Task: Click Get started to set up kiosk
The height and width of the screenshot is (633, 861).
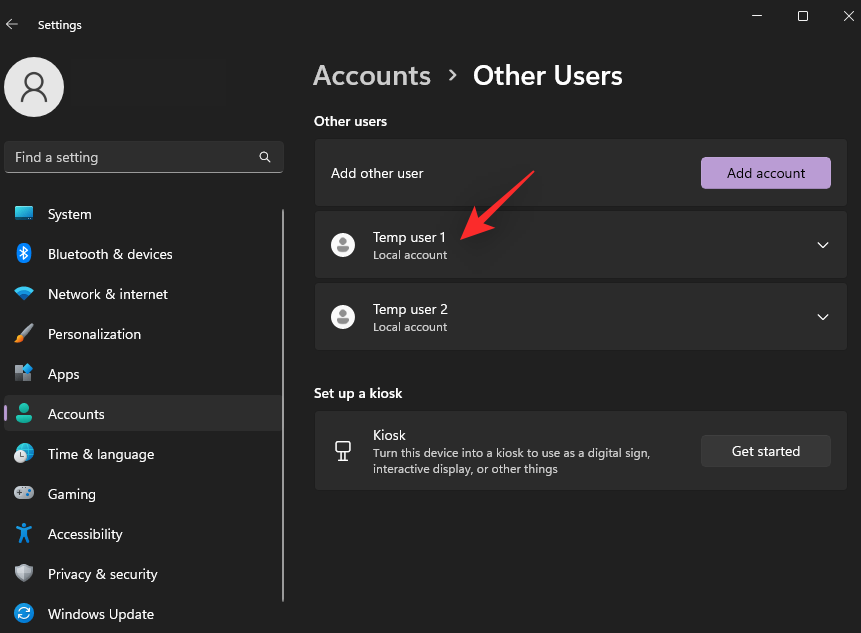Action: click(x=765, y=450)
